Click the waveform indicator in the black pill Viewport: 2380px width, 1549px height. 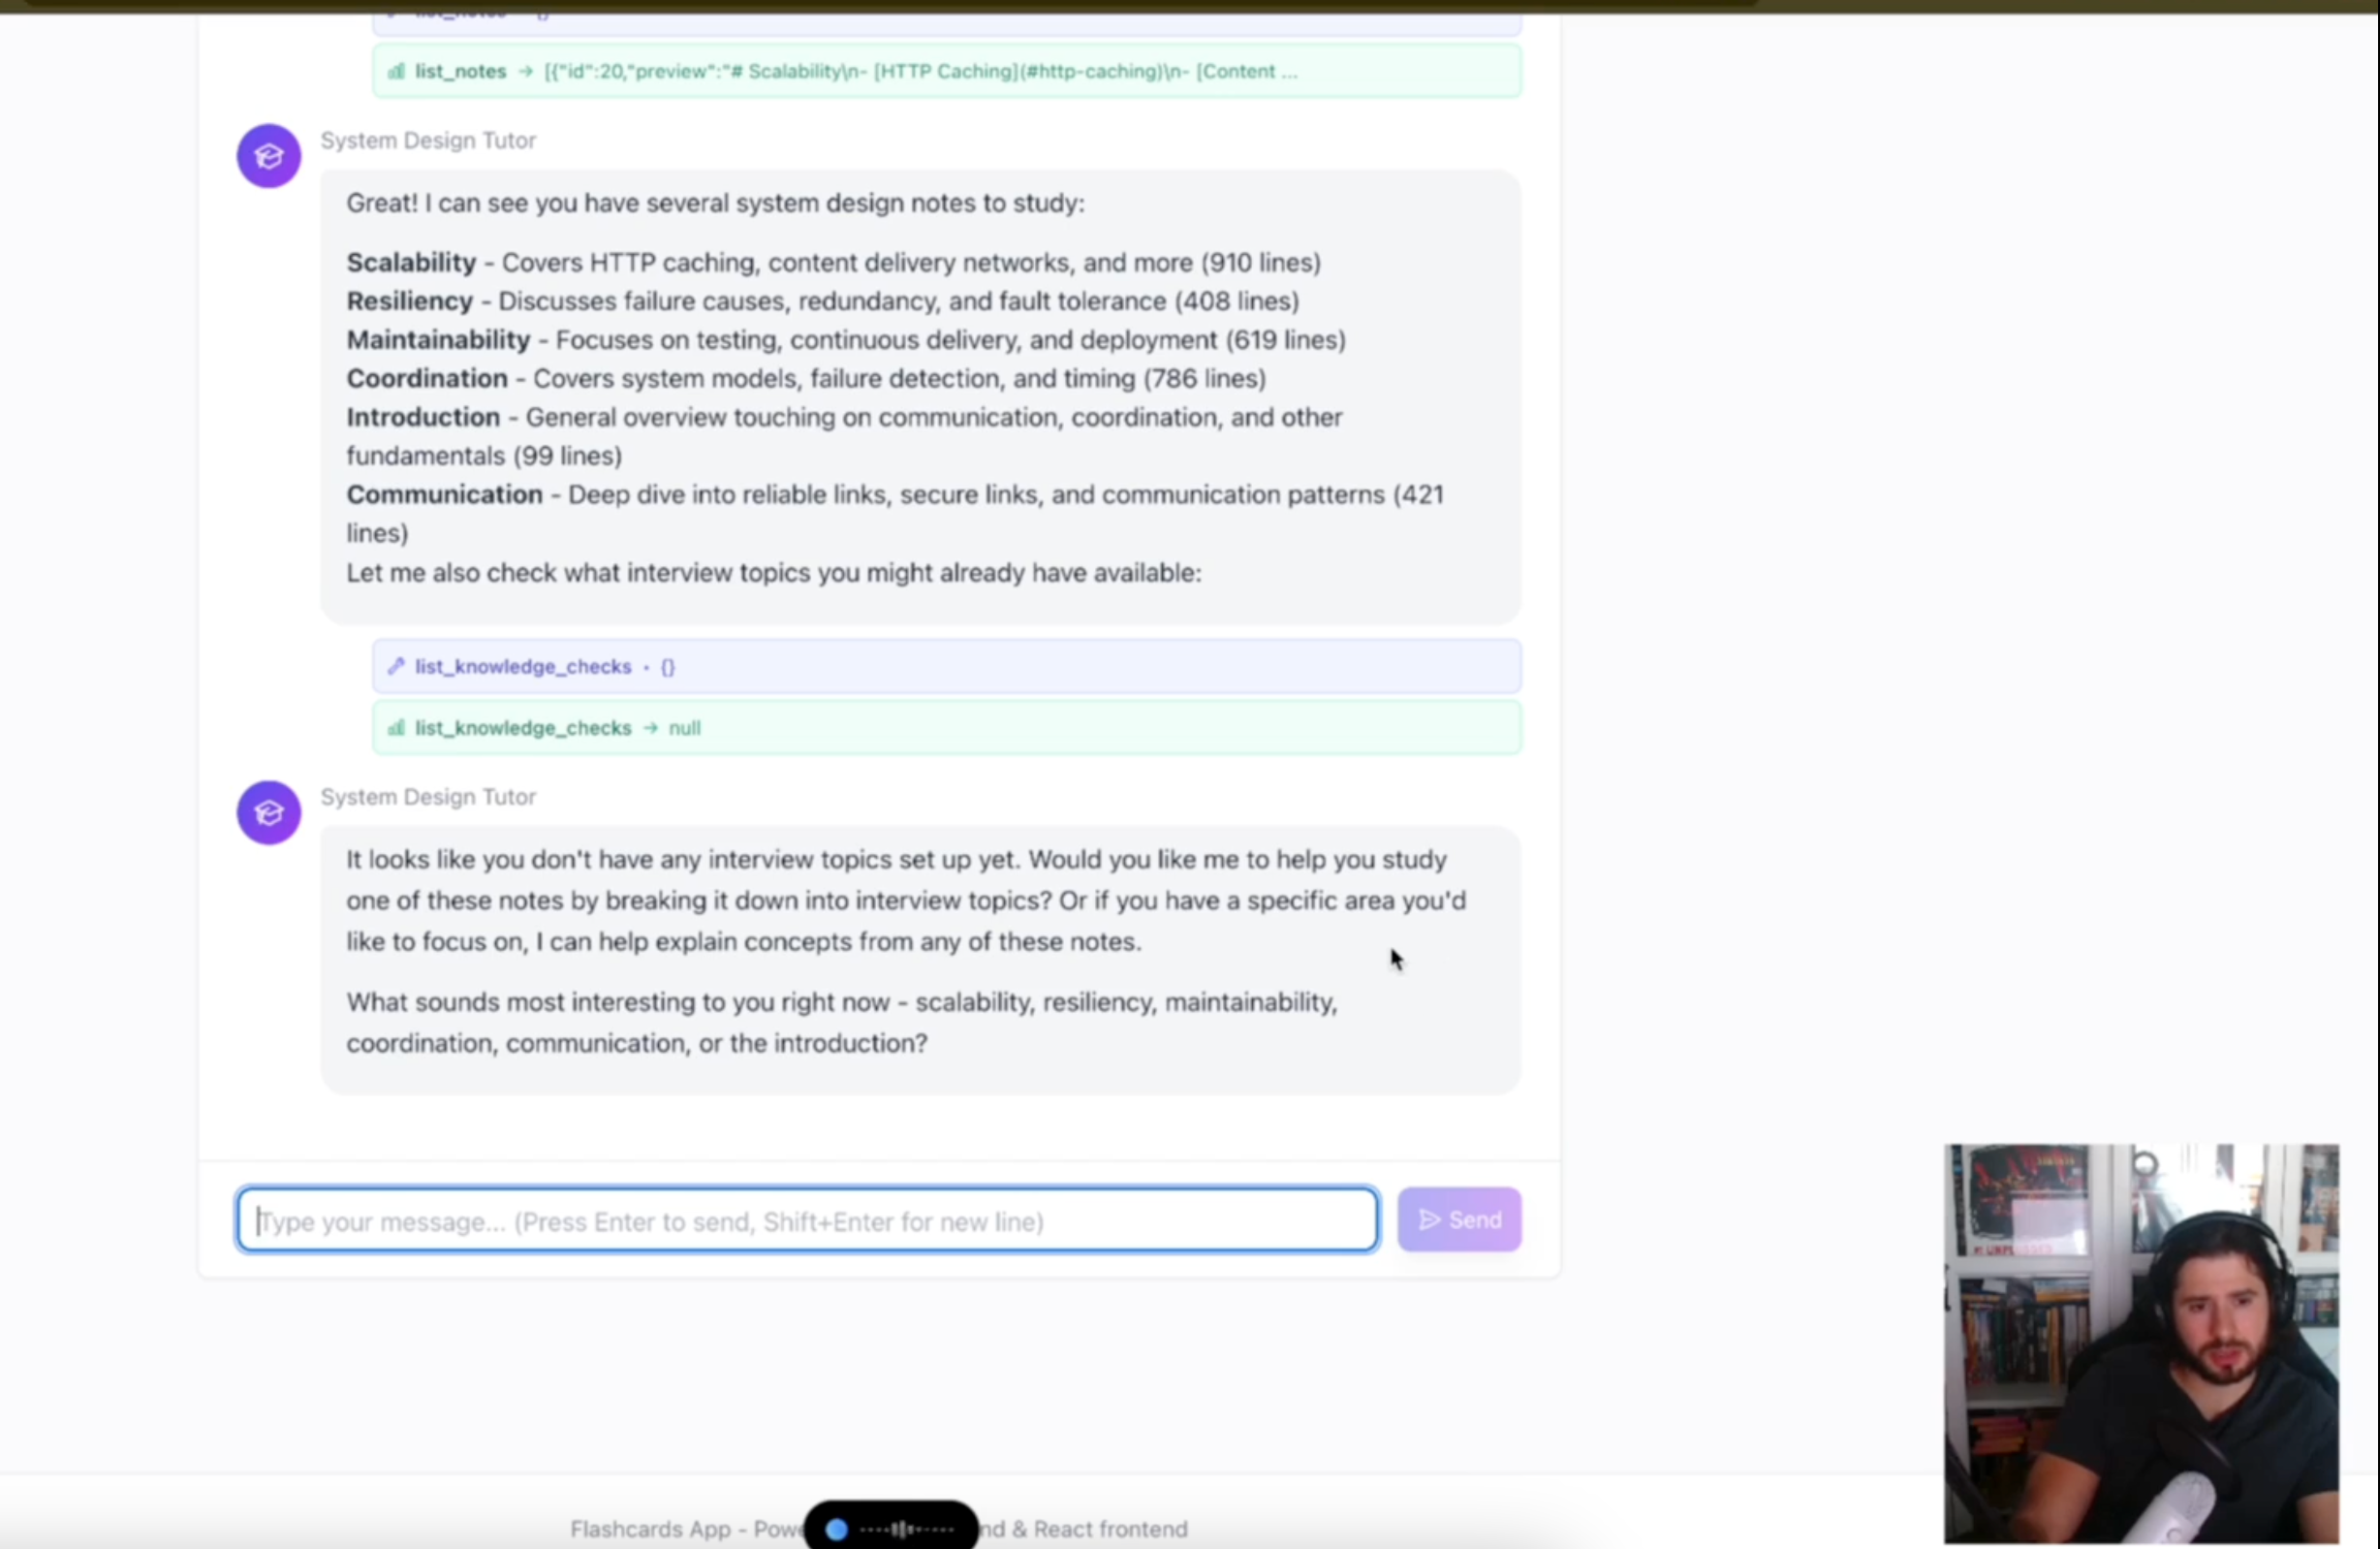tap(907, 1529)
